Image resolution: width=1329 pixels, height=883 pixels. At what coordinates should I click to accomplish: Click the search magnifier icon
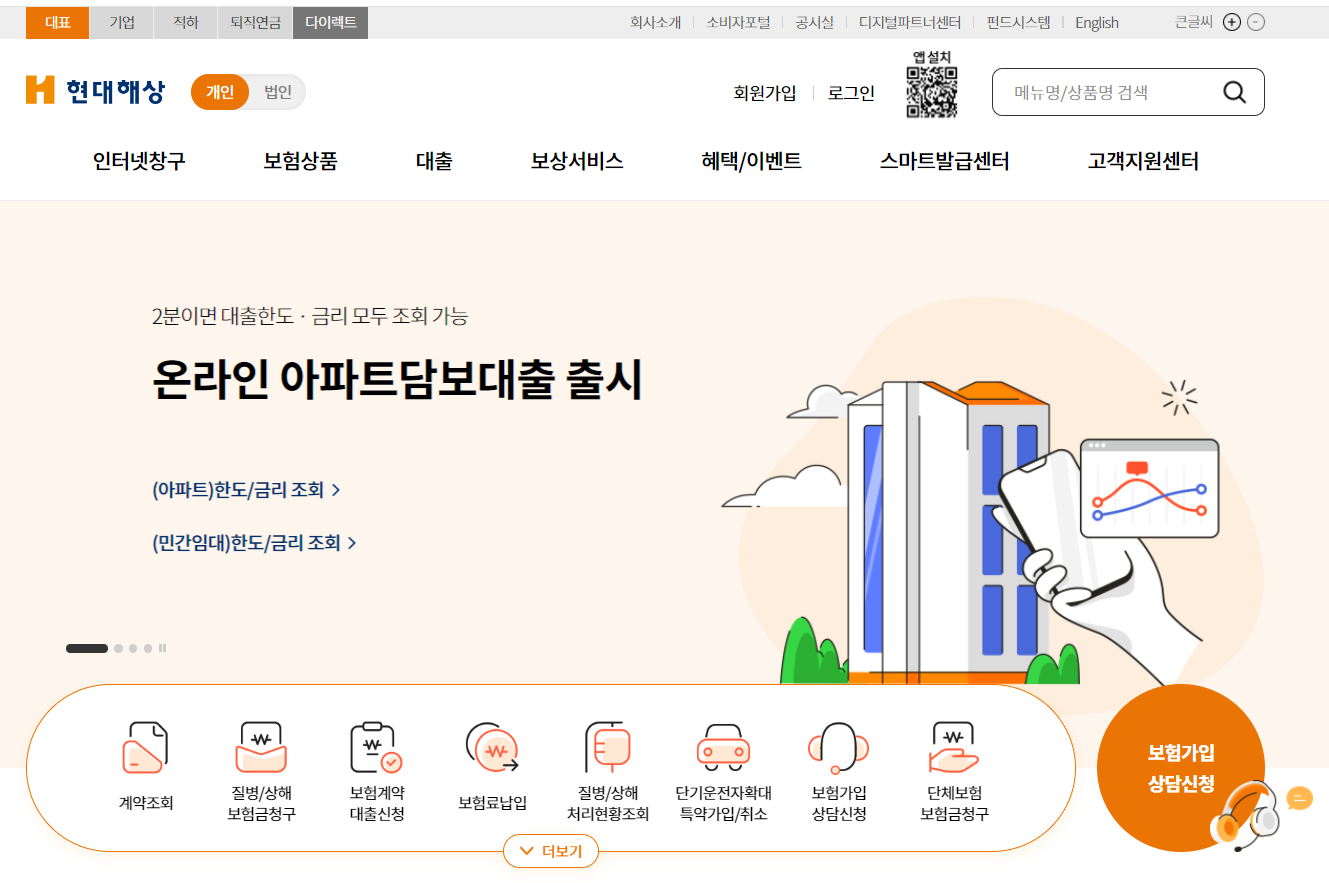coord(1234,91)
